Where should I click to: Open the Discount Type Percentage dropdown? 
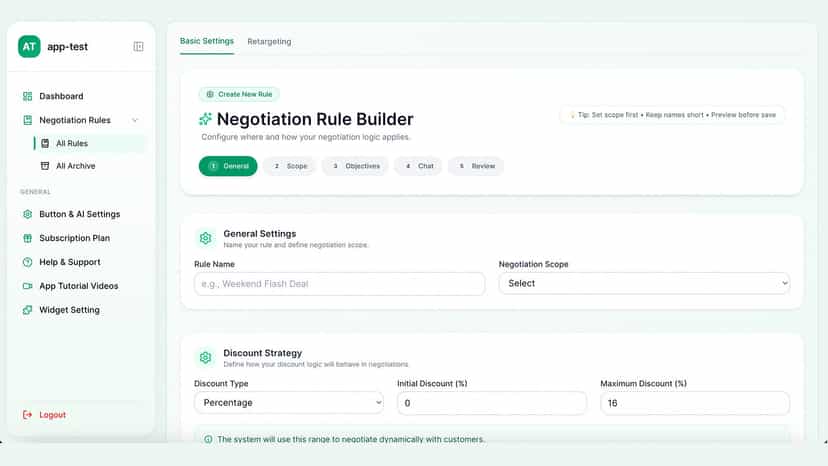(x=289, y=403)
